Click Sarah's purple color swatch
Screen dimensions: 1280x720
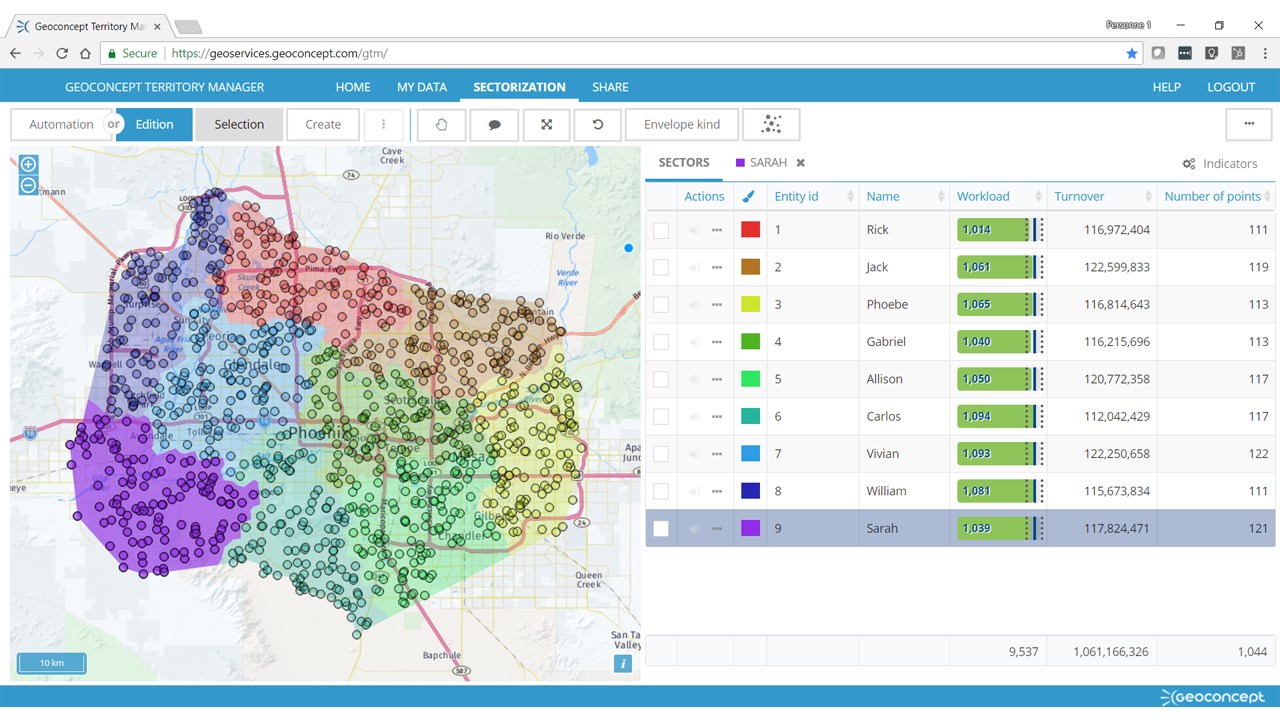(x=750, y=529)
